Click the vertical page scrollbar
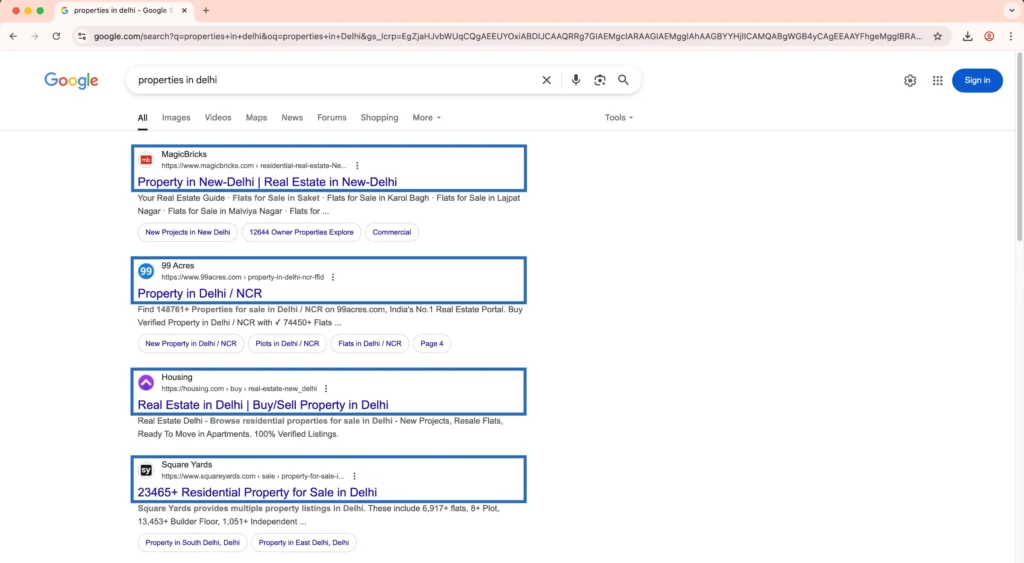The image size is (1024, 563). (x=1019, y=148)
